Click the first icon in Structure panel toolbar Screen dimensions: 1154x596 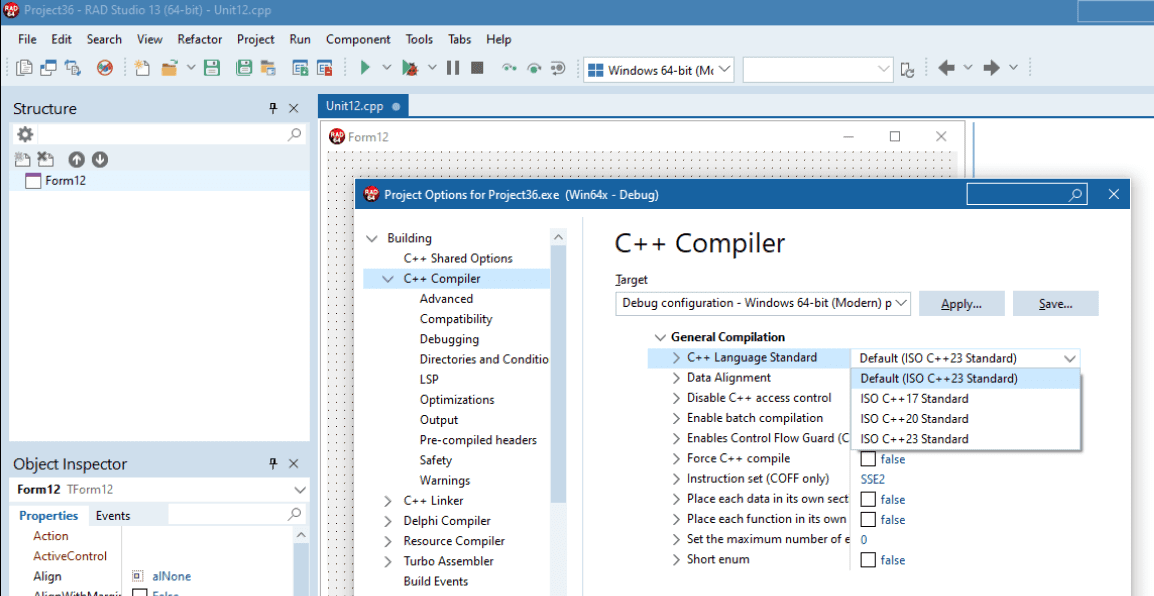coord(22,159)
